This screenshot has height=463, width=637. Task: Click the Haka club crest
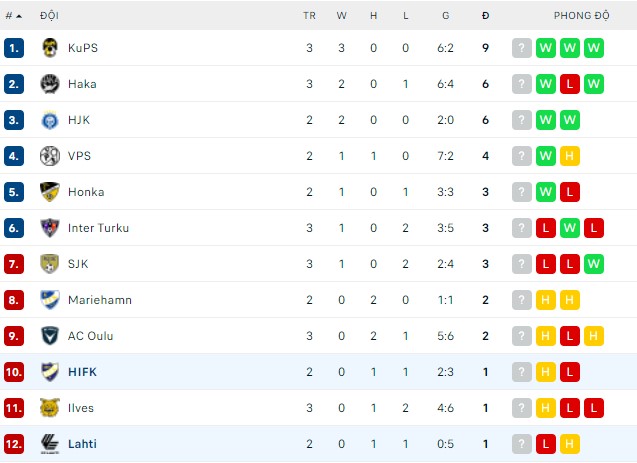(x=50, y=84)
